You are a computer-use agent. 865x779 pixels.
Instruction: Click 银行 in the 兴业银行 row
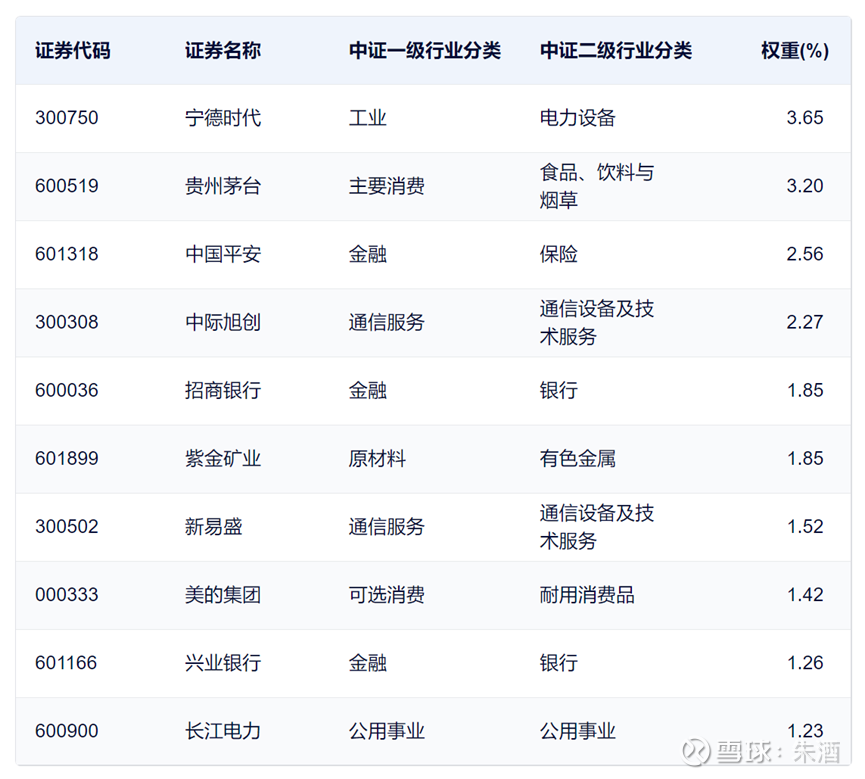(x=559, y=663)
